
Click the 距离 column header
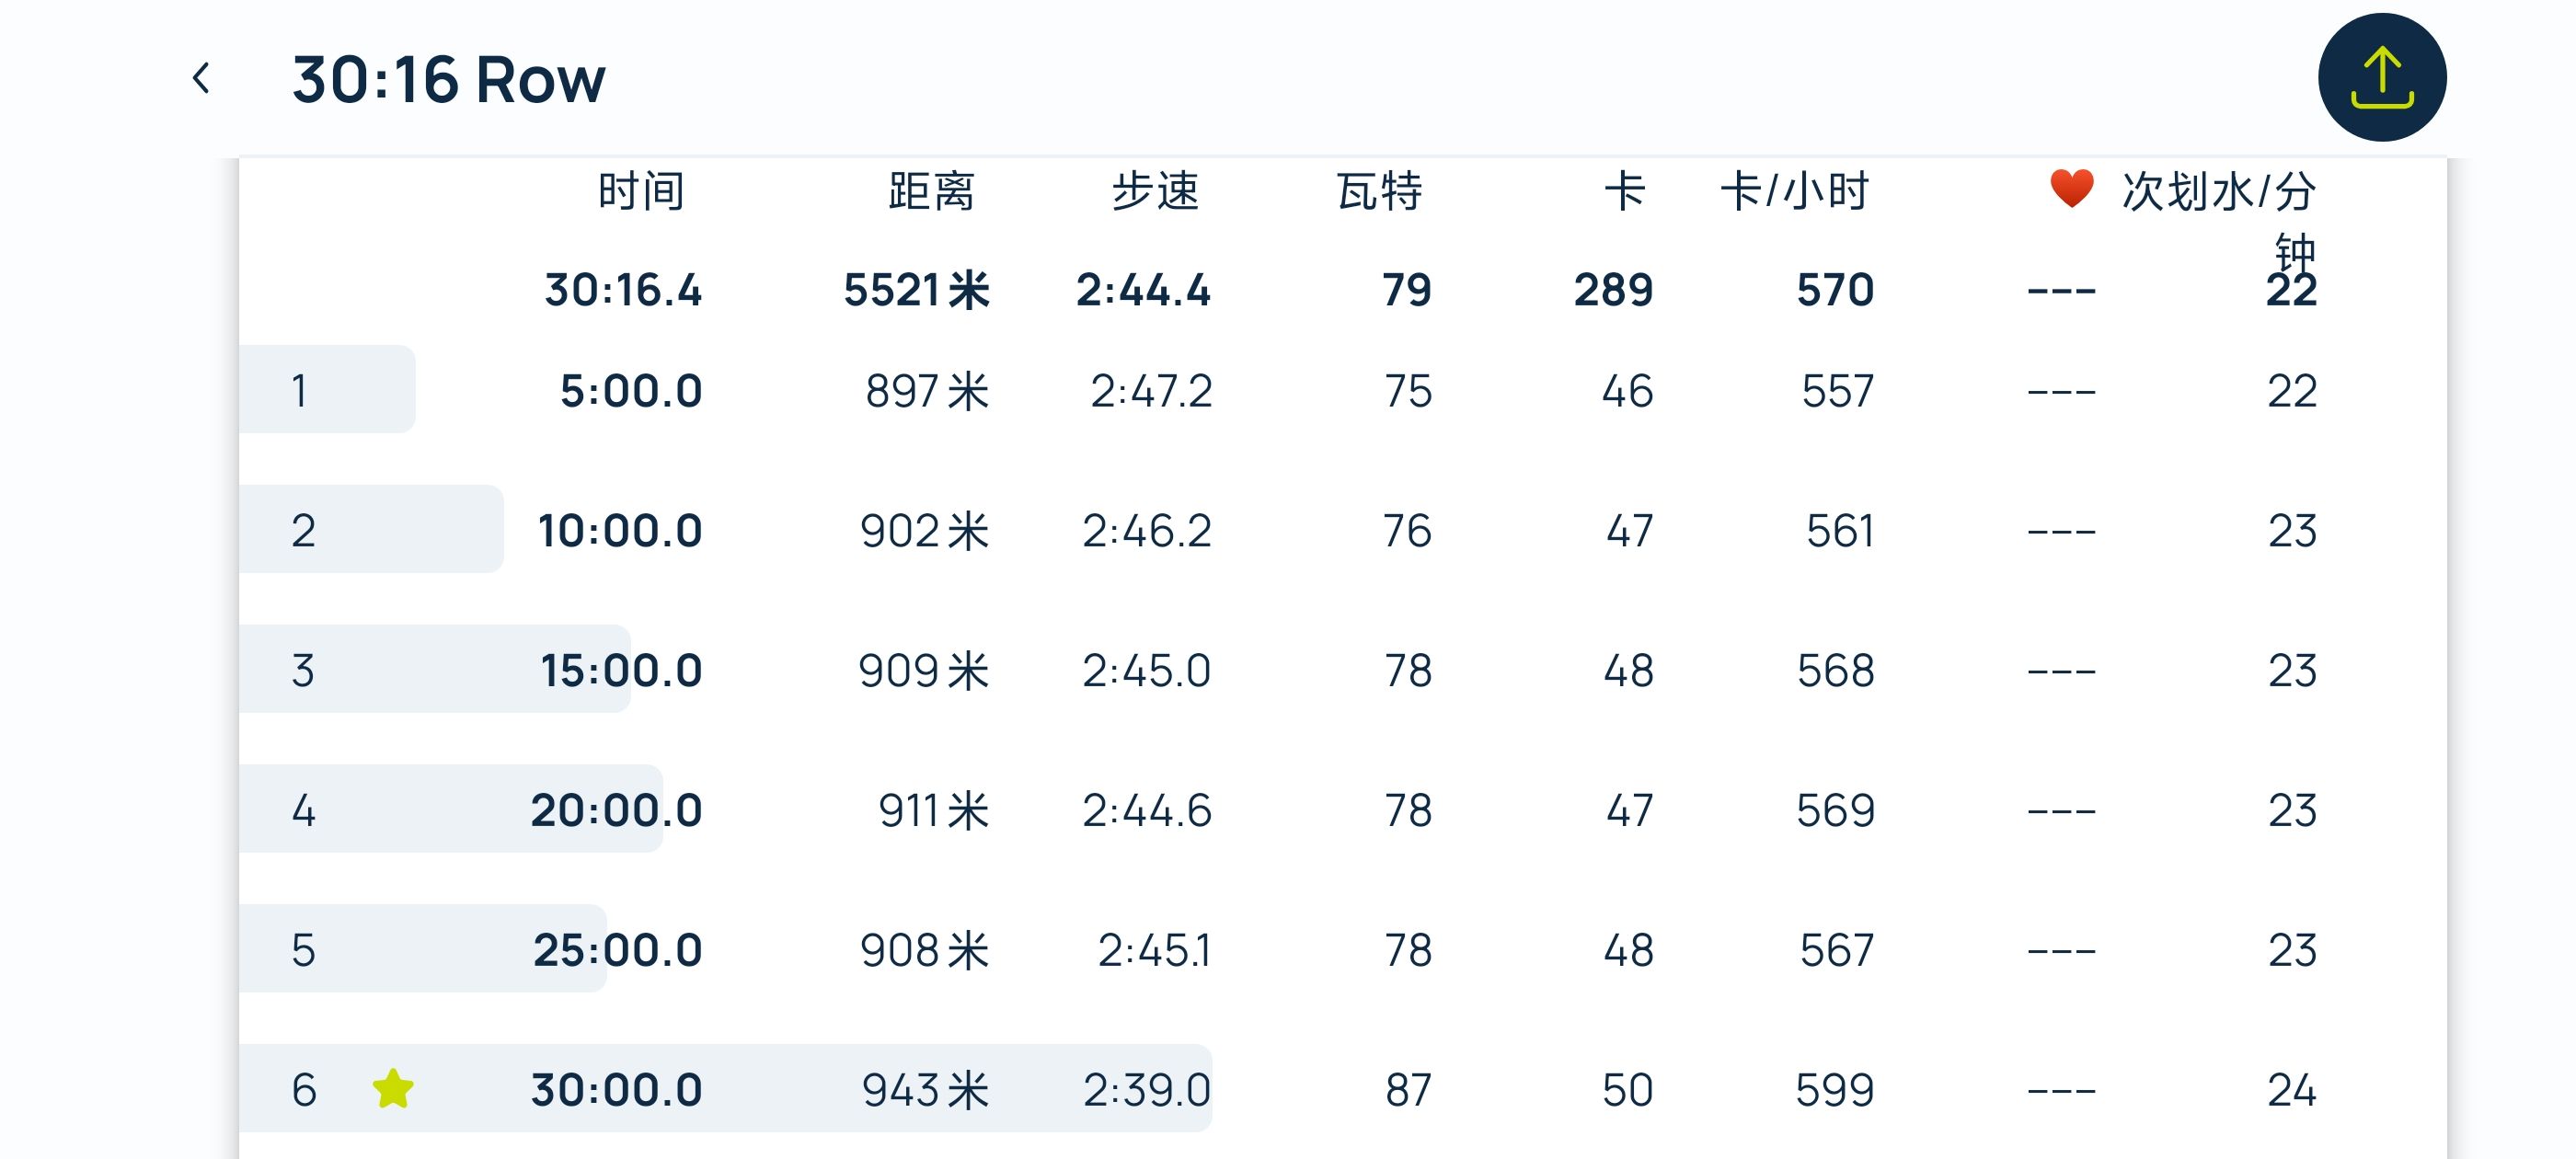pos(931,191)
